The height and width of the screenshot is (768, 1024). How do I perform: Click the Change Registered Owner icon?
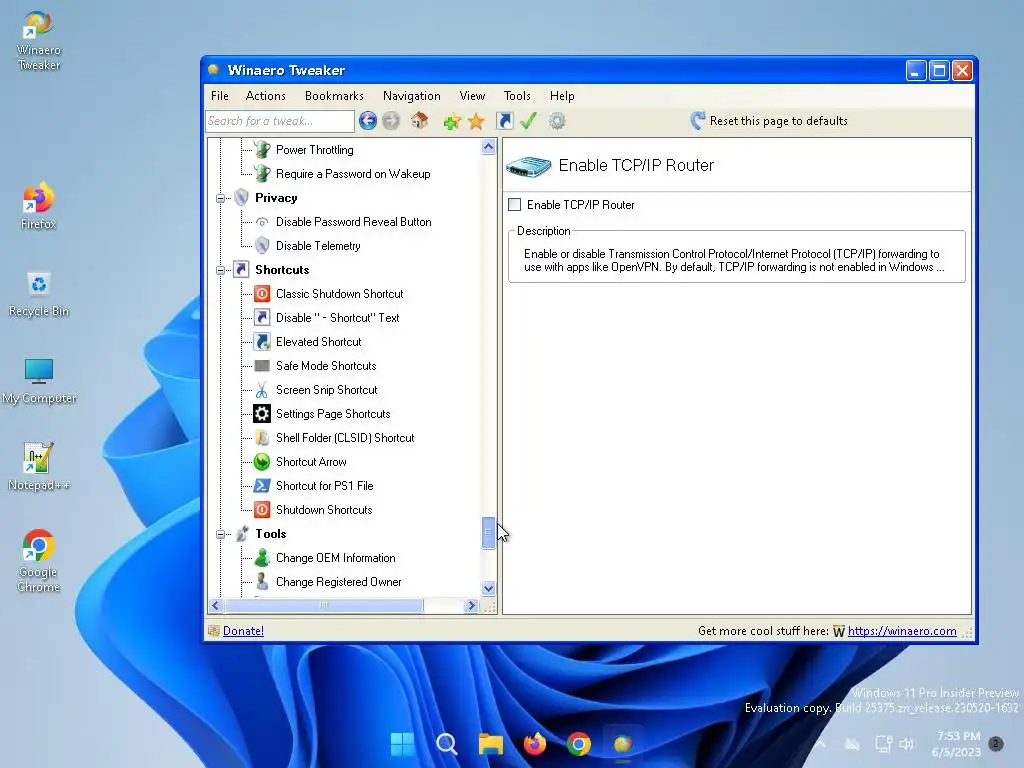262,582
